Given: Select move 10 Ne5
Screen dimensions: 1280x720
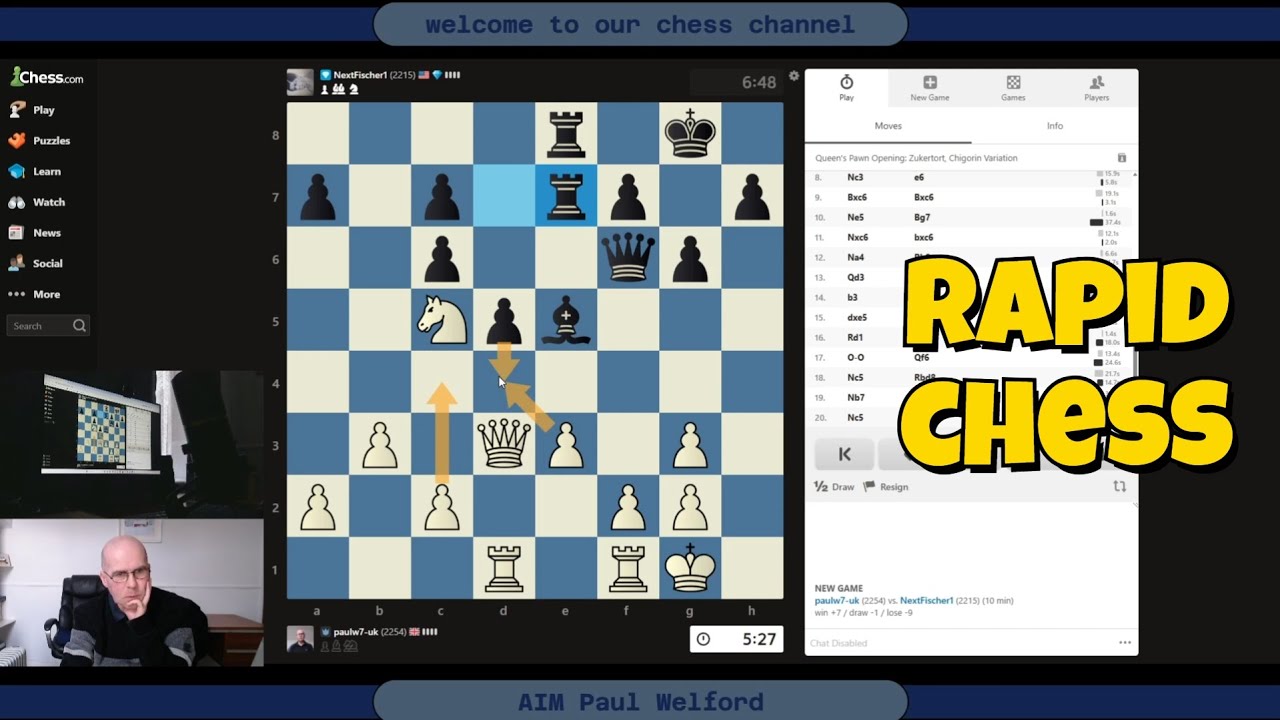Looking at the screenshot, I should pos(856,217).
